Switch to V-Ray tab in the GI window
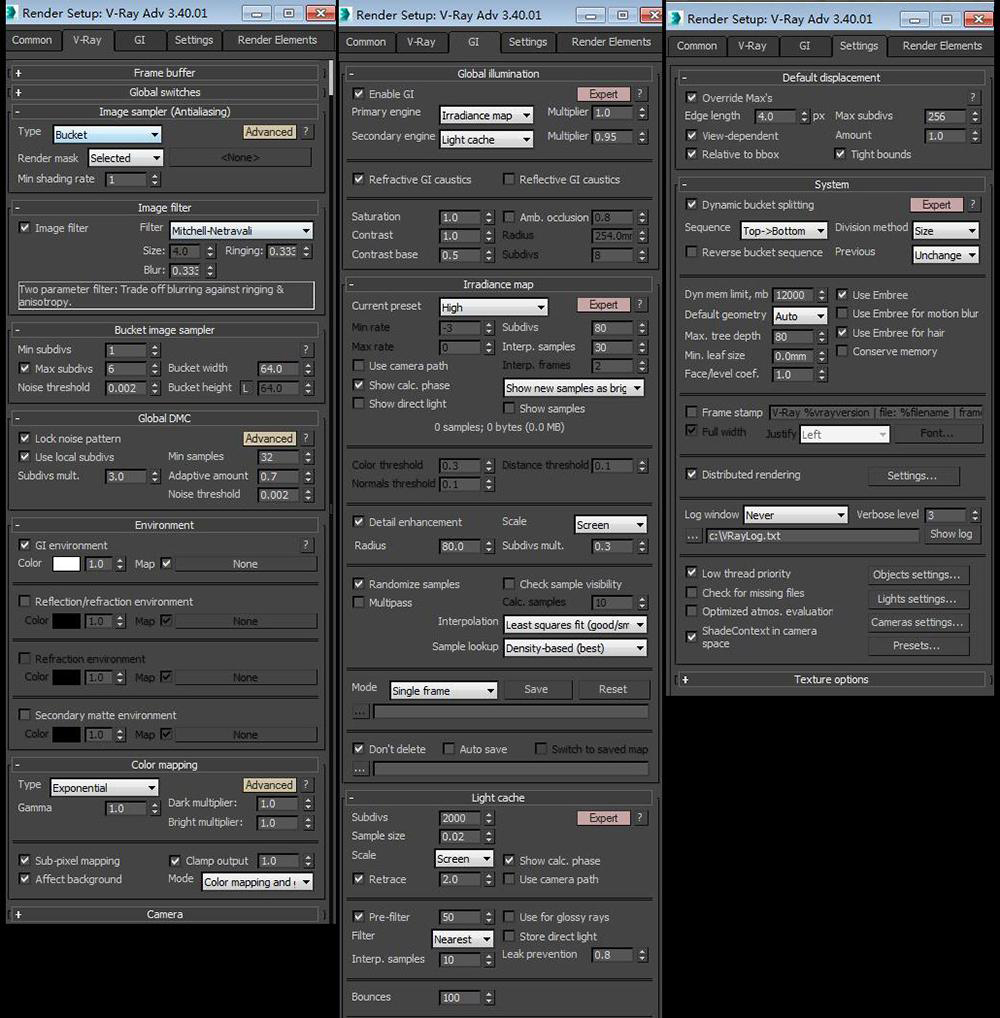The height and width of the screenshot is (1018, 1000). [x=421, y=42]
